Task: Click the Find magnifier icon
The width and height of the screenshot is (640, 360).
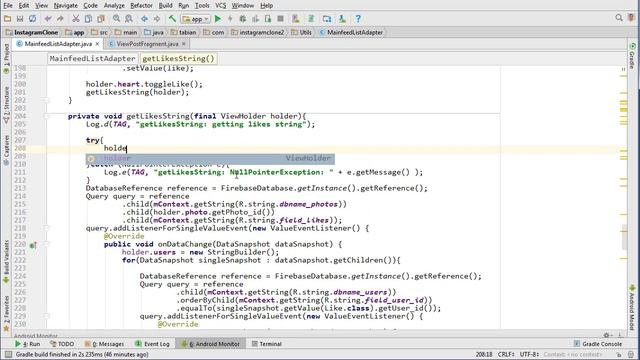Action: tap(116, 19)
